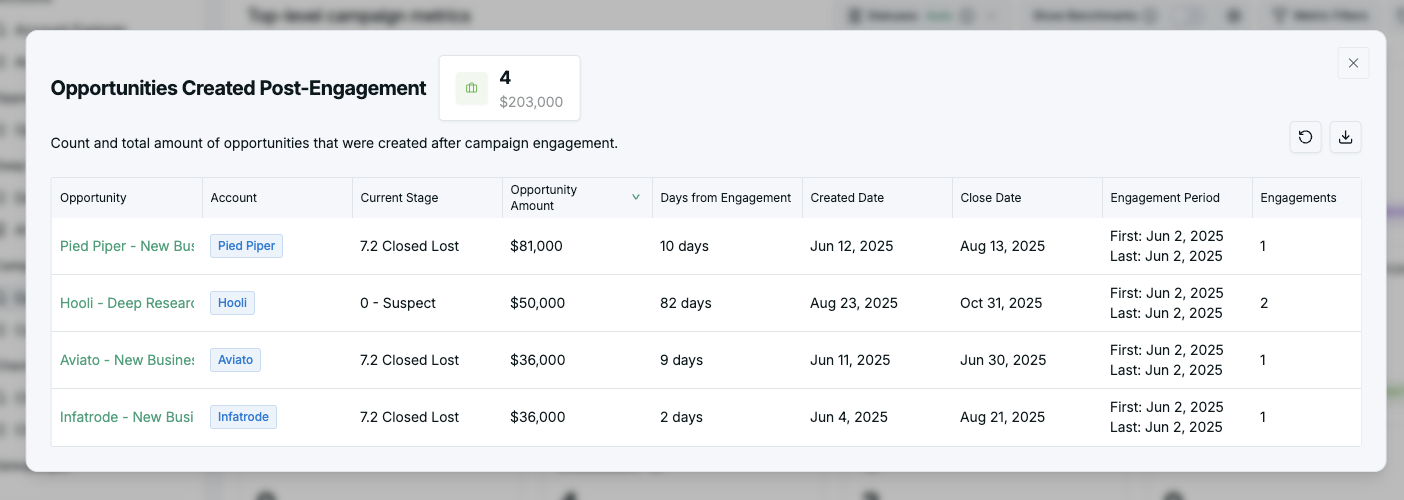This screenshot has height=500, width=1404.
Task: Click the green opportunities briefcase icon
Action: tap(472, 88)
